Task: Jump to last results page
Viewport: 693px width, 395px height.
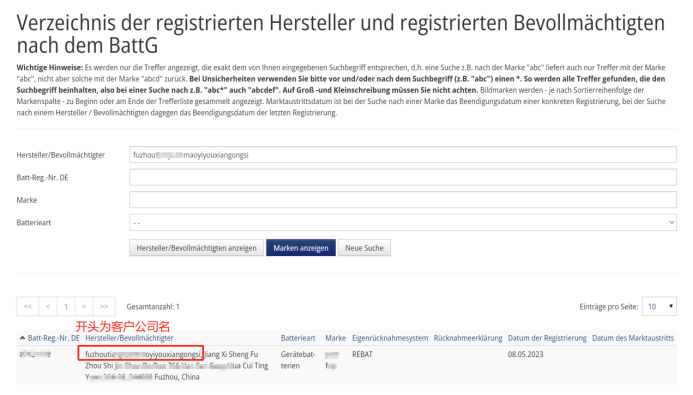Action: pos(104,306)
